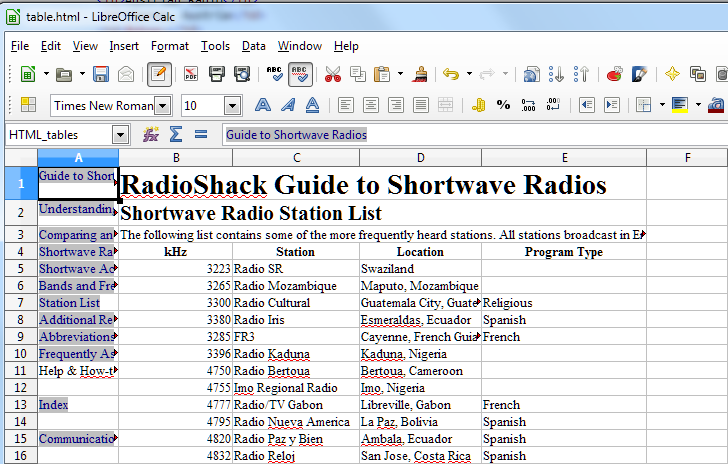This screenshot has height=464, width=728.
Task: Apply Percent number format
Action: click(x=503, y=105)
